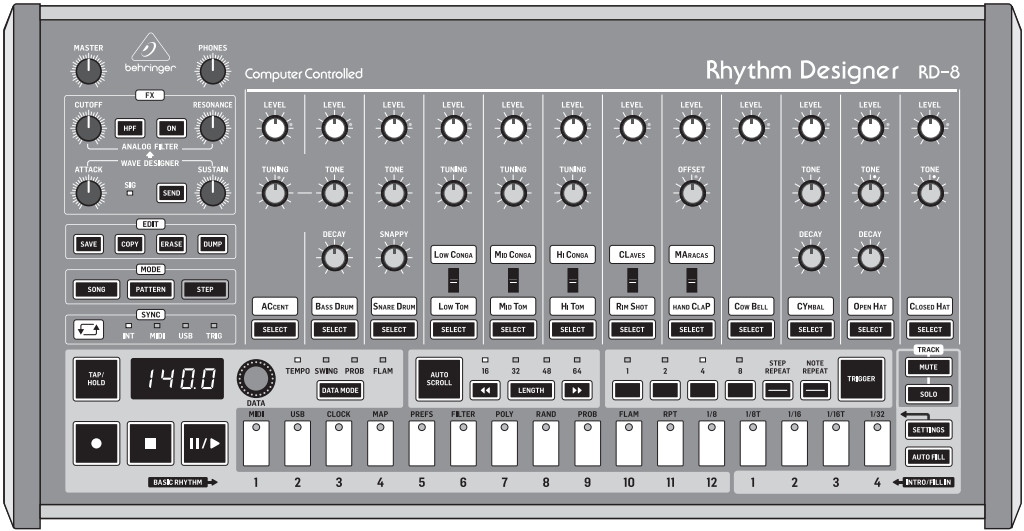Click the Bass Drum DECAY knob
Image resolution: width=1024 pixels, height=531 pixels.
pyautogui.click(x=334, y=258)
